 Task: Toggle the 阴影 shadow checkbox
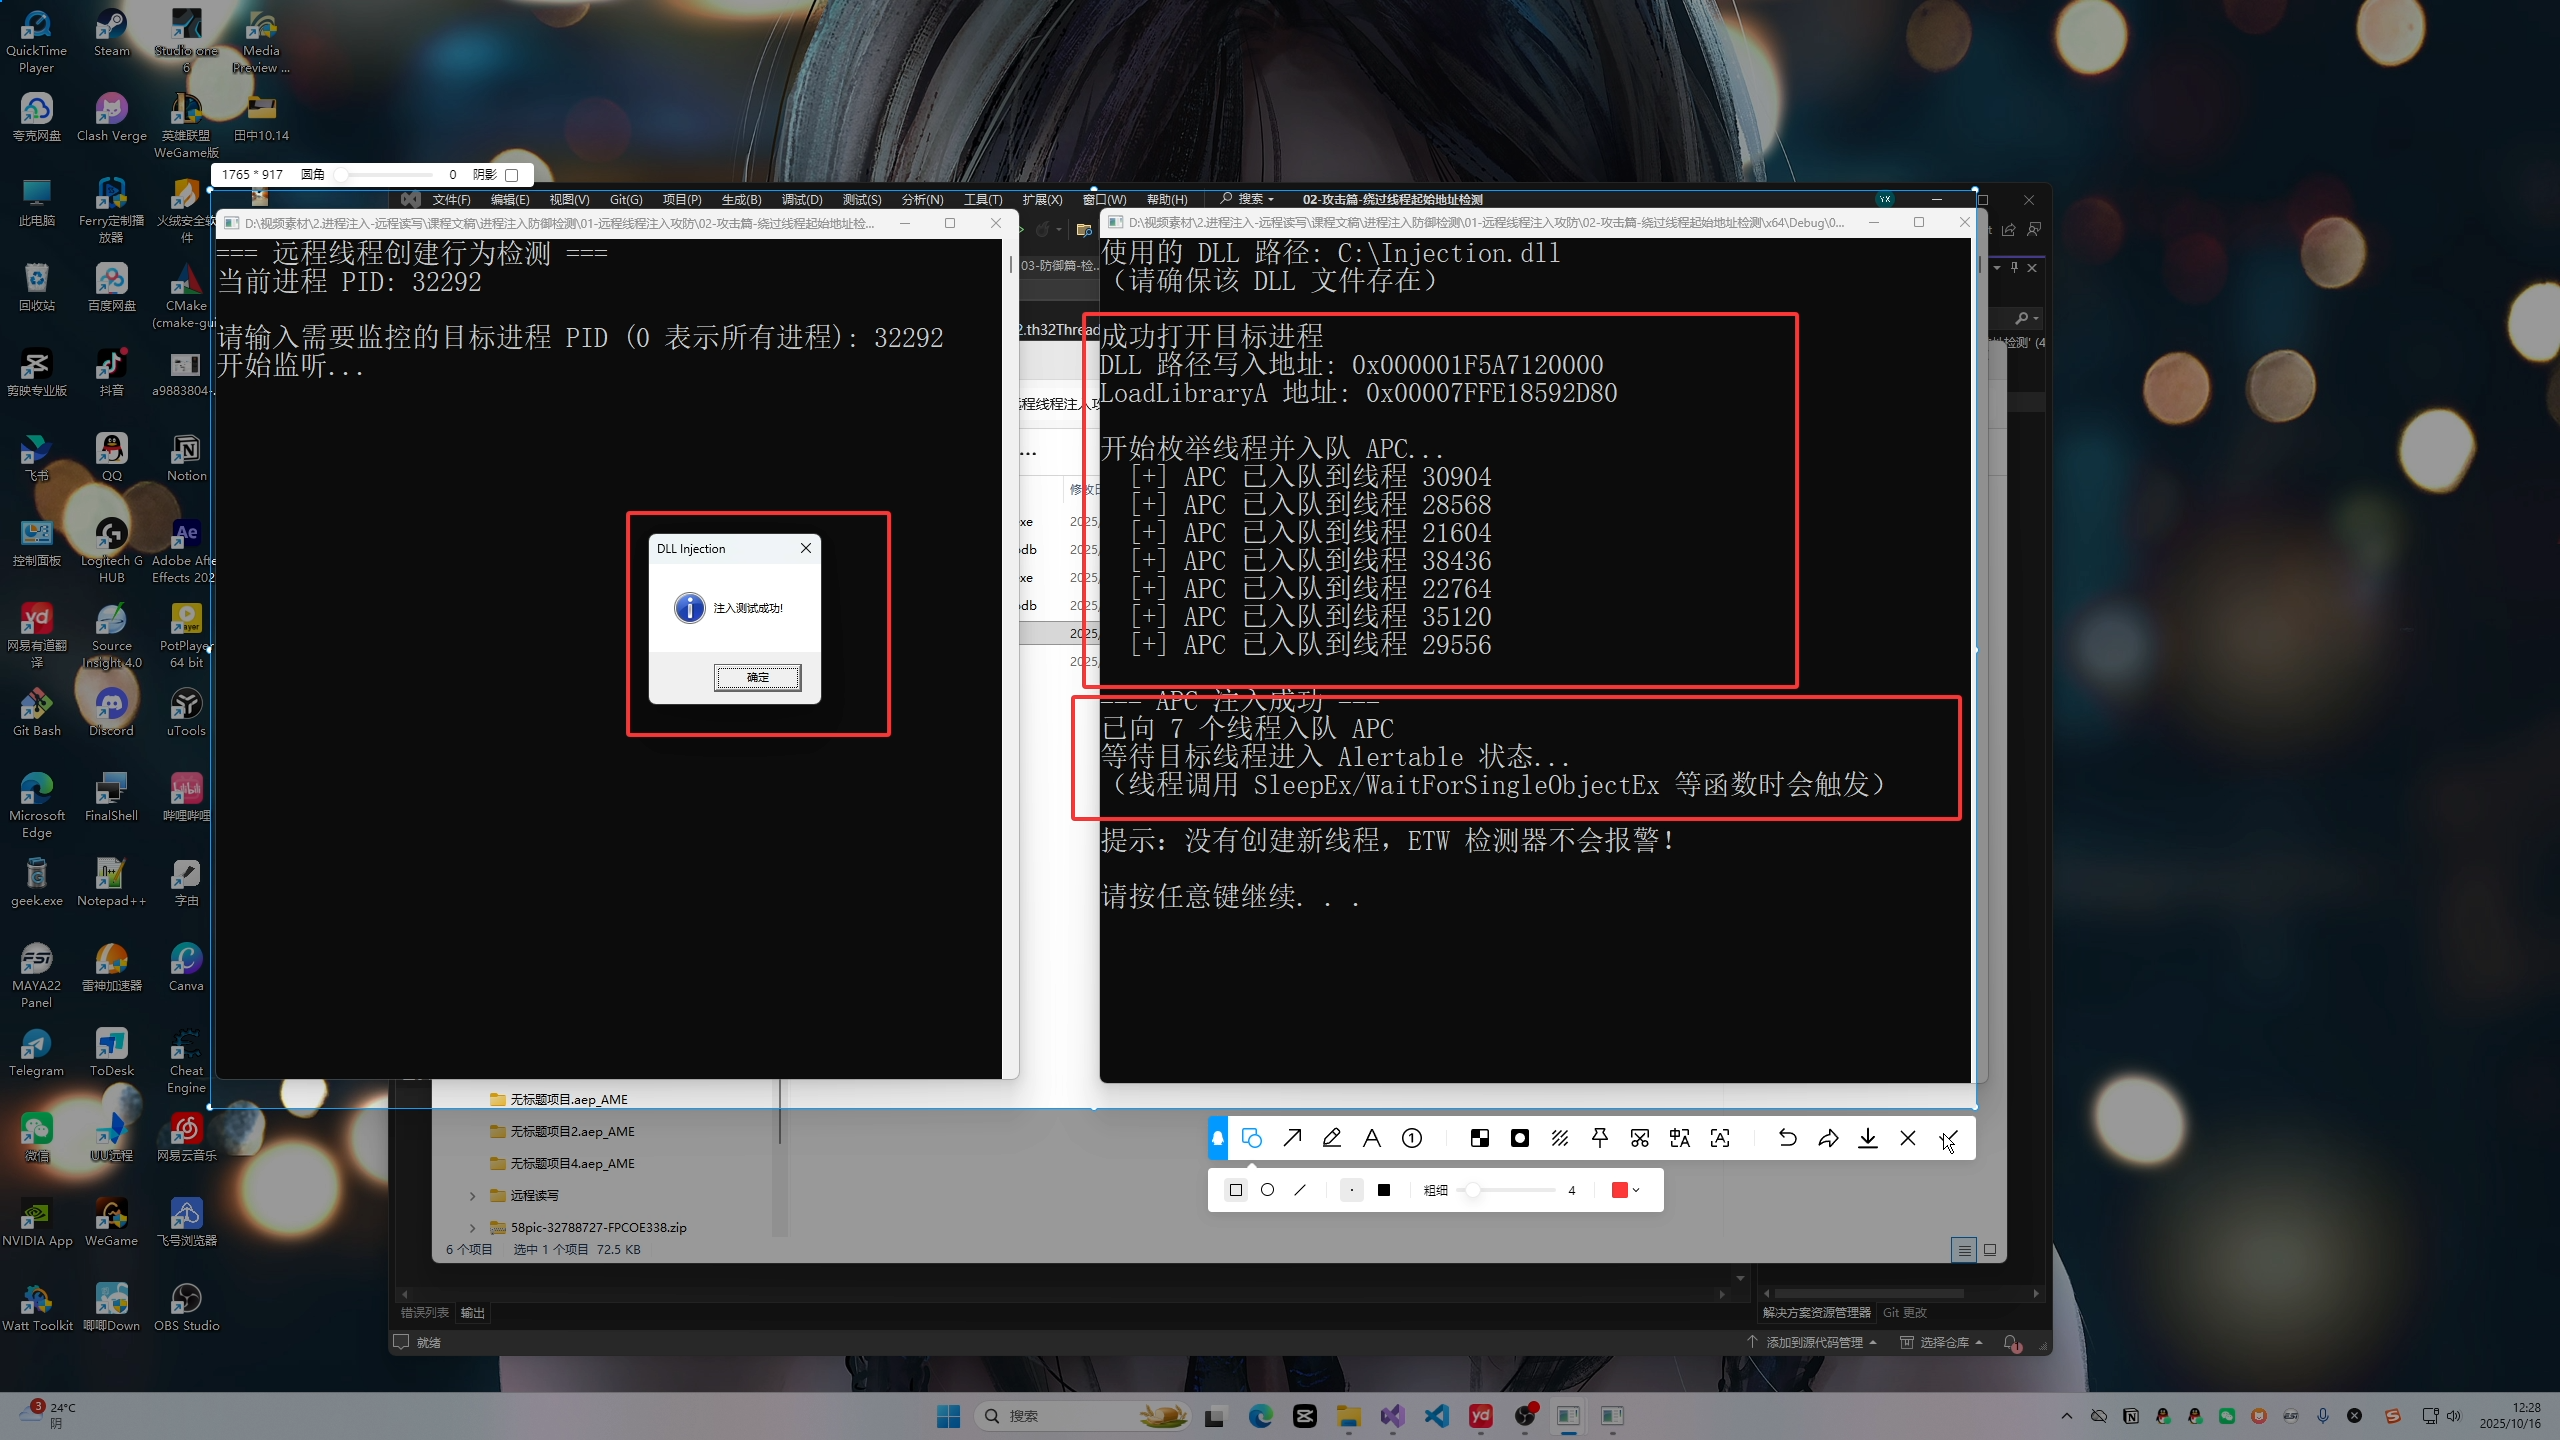[511, 175]
